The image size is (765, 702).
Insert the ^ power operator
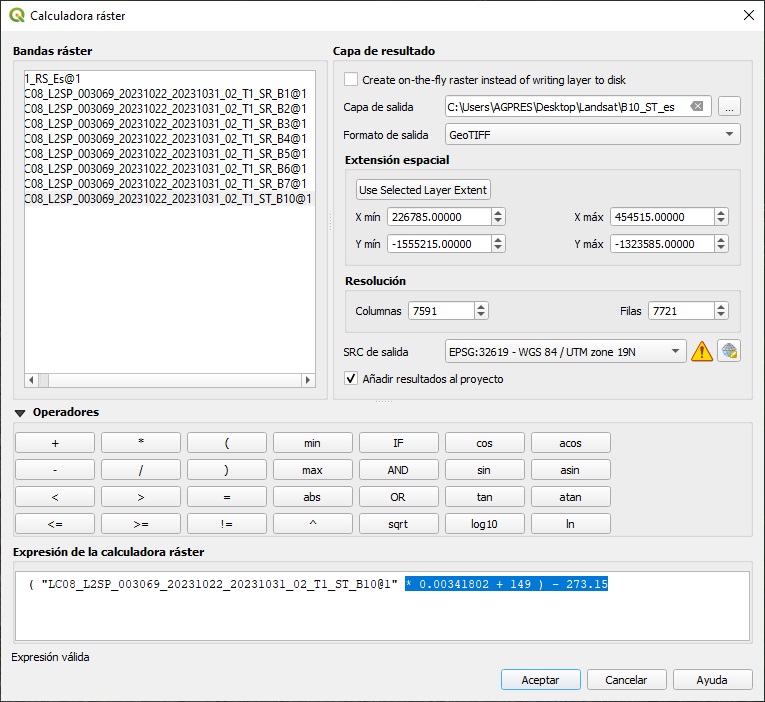313,523
